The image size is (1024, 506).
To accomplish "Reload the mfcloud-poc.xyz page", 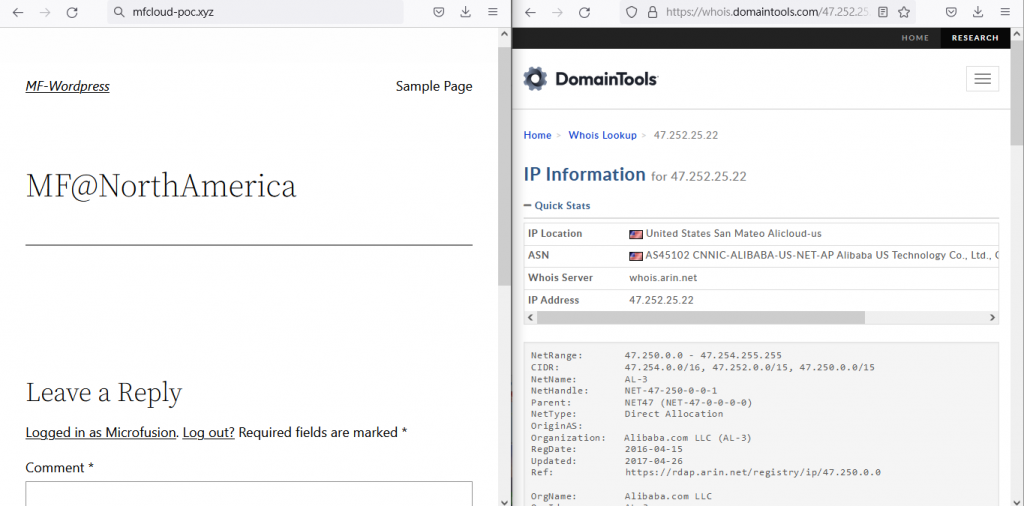I will click(x=72, y=12).
